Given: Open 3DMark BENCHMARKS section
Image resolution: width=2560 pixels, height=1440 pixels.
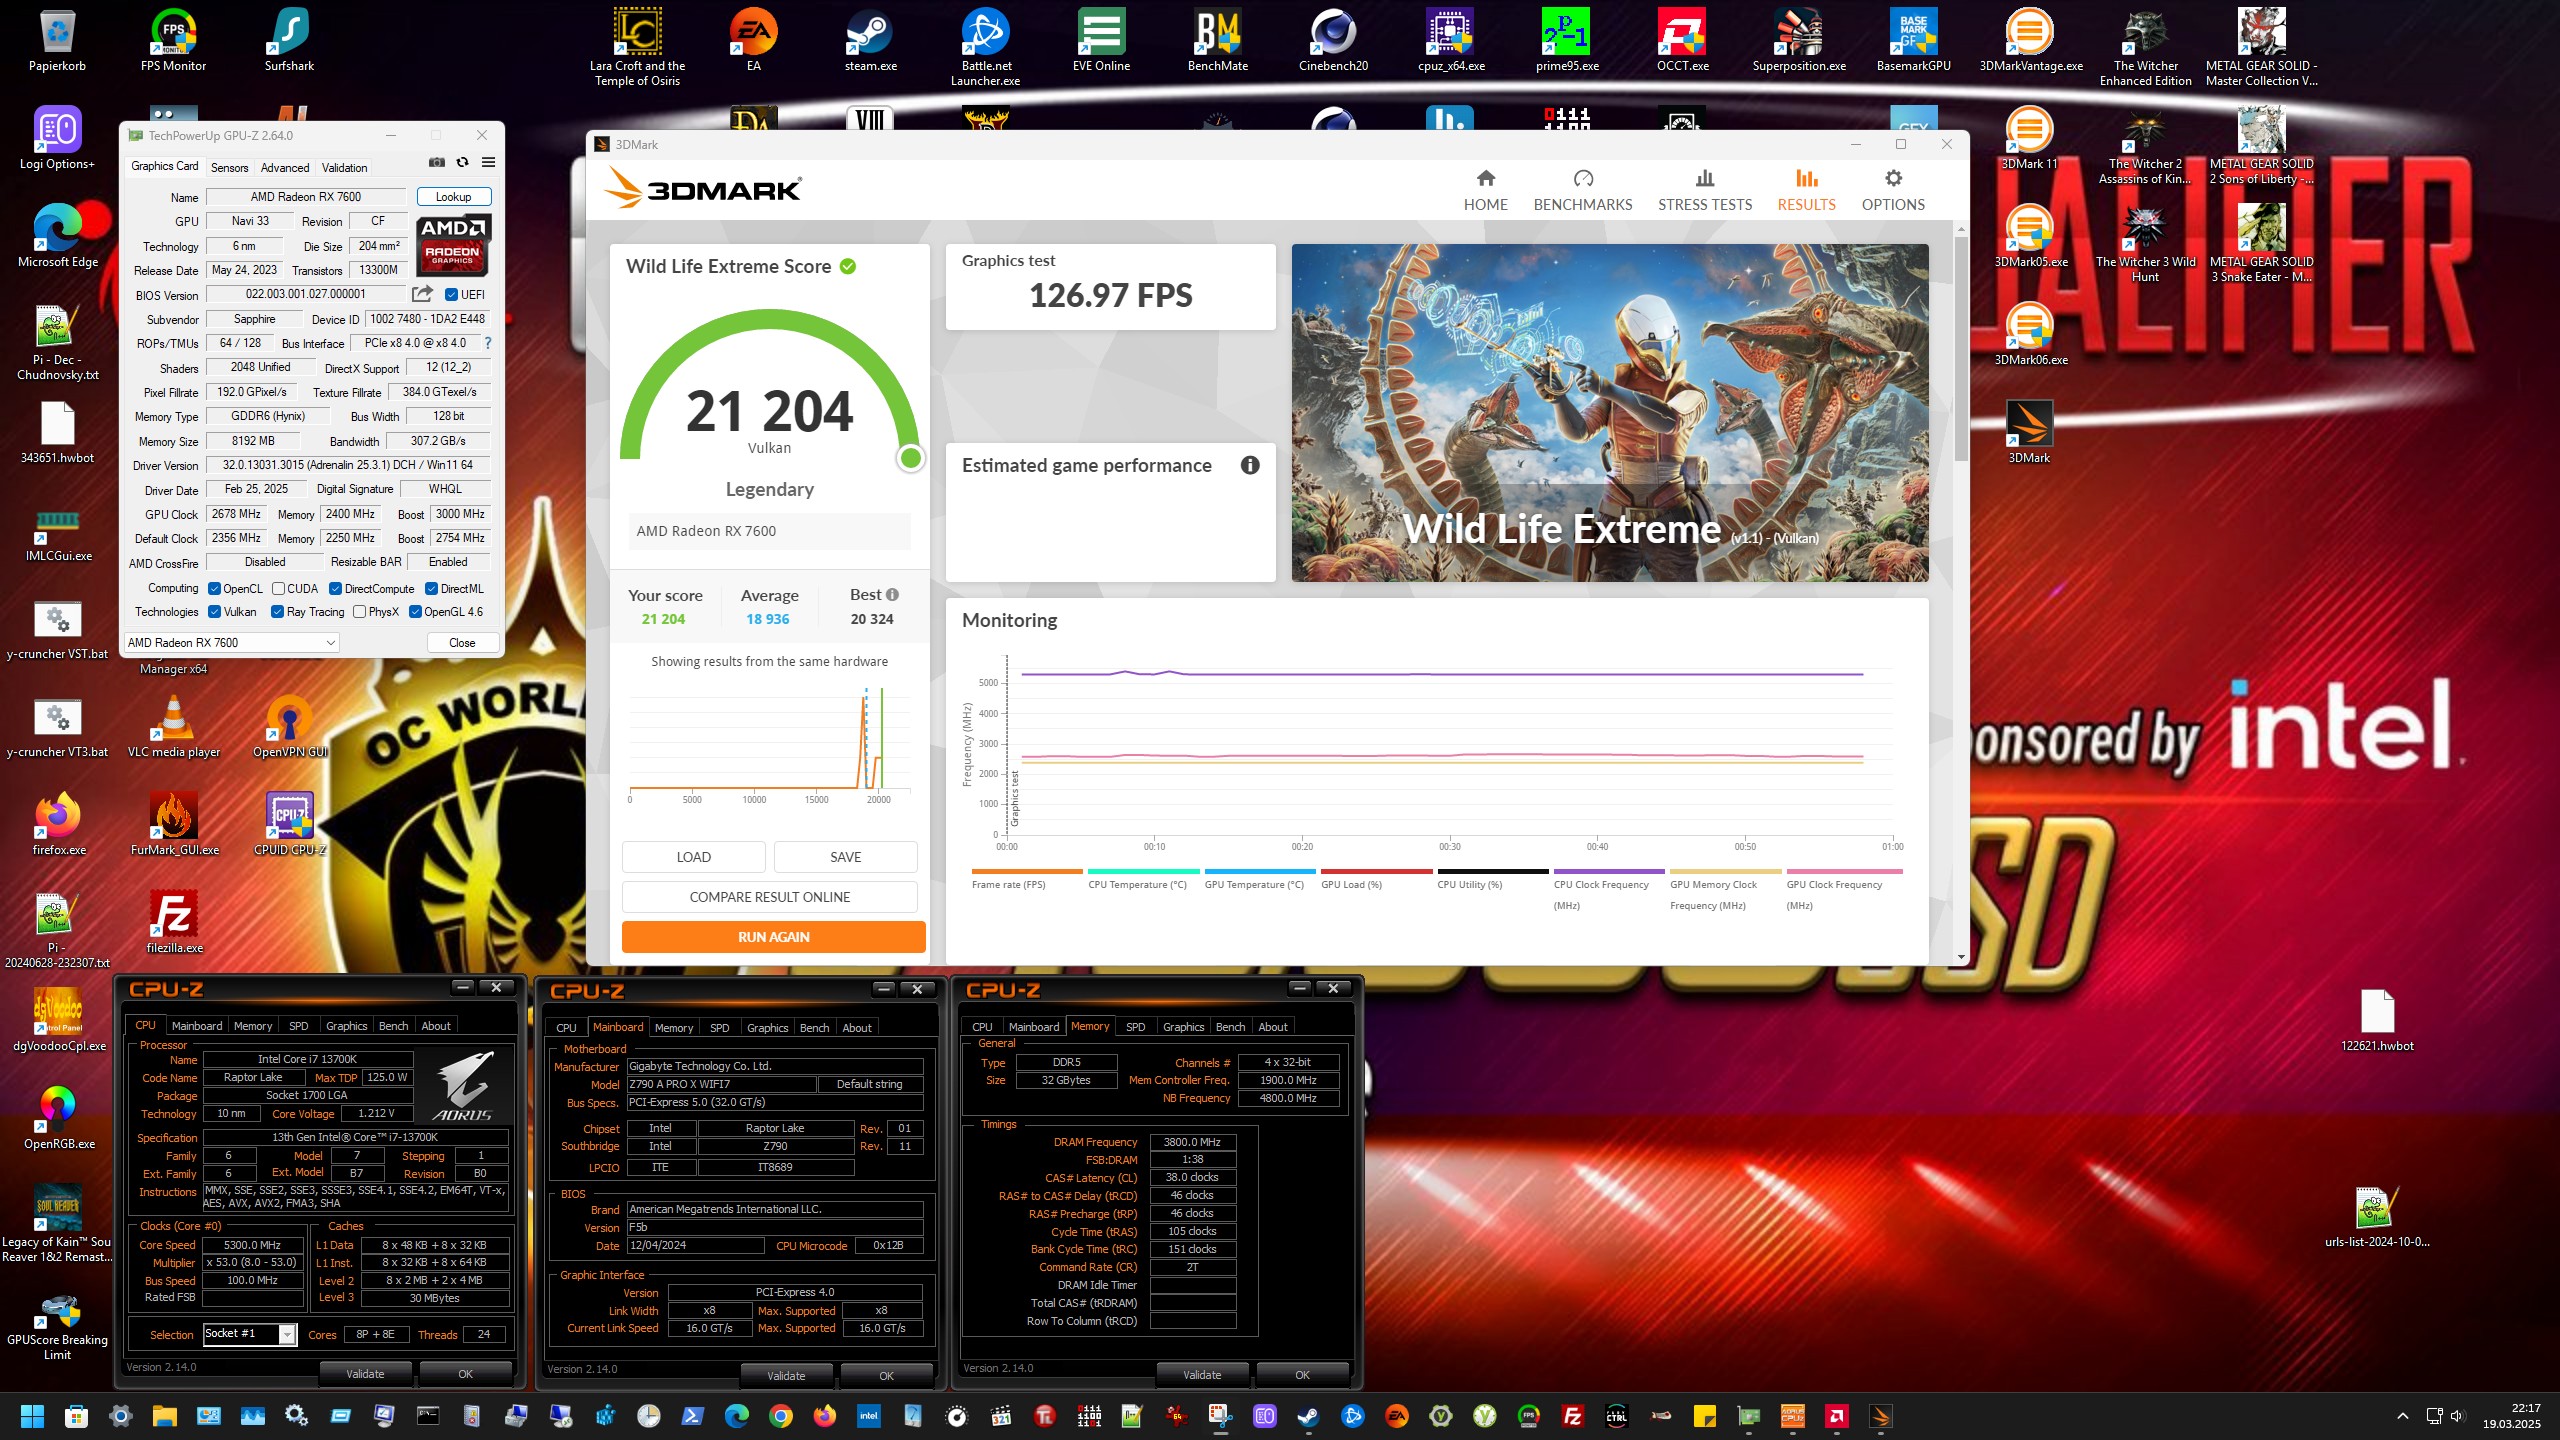Looking at the screenshot, I should [x=1583, y=190].
